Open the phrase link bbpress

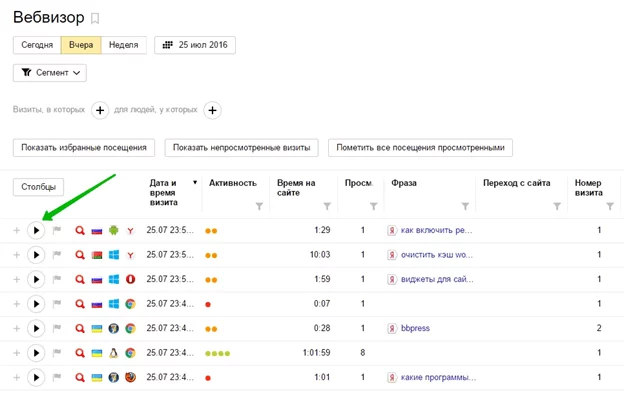click(x=415, y=328)
